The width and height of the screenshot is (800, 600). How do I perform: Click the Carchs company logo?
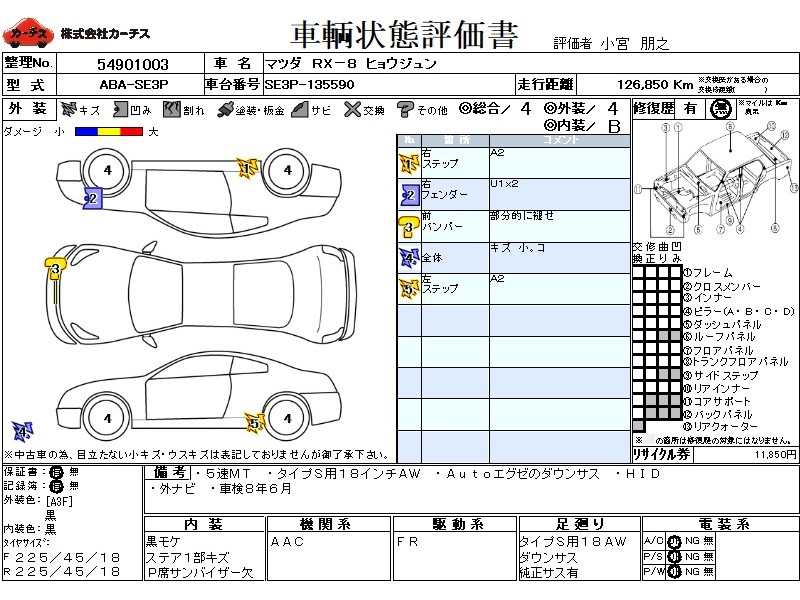[27, 34]
